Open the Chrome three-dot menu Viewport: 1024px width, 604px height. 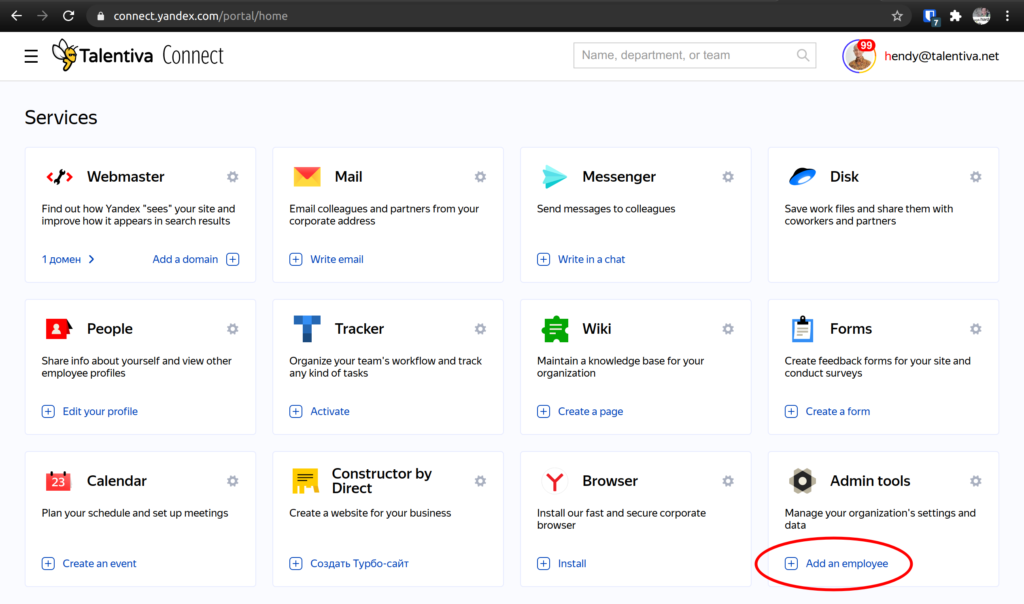pos(1007,16)
